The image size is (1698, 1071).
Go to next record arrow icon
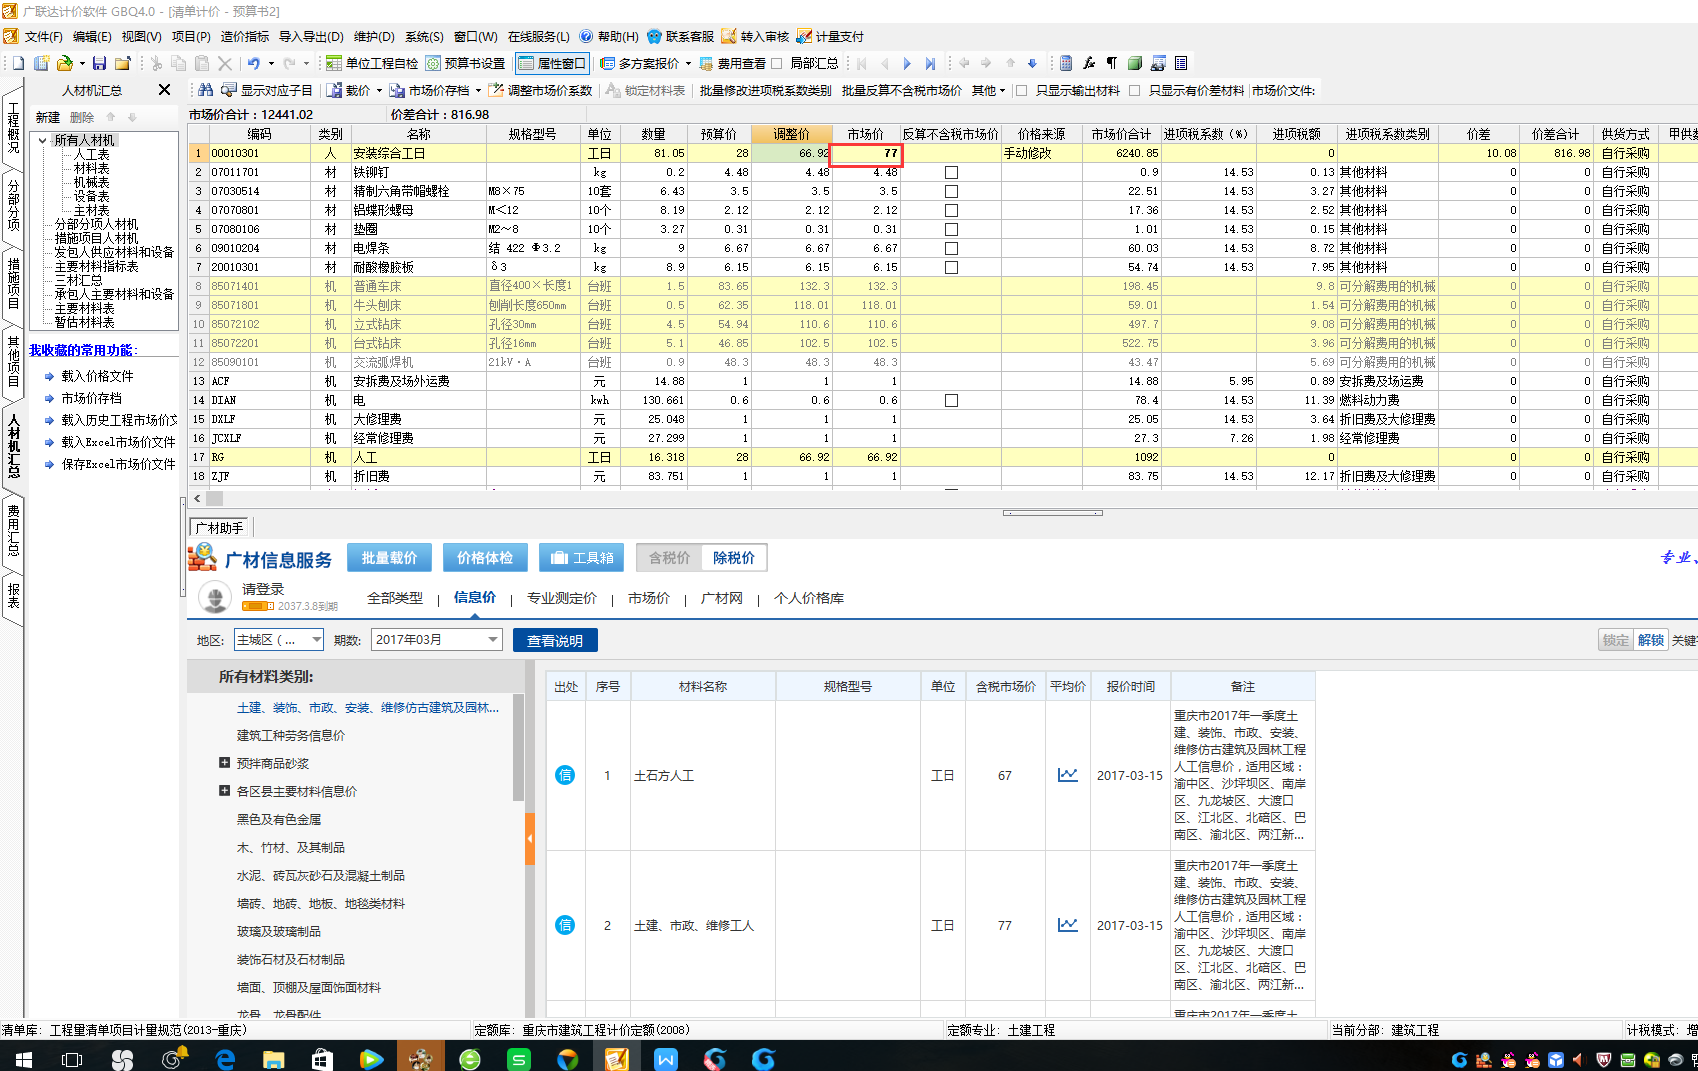[907, 63]
